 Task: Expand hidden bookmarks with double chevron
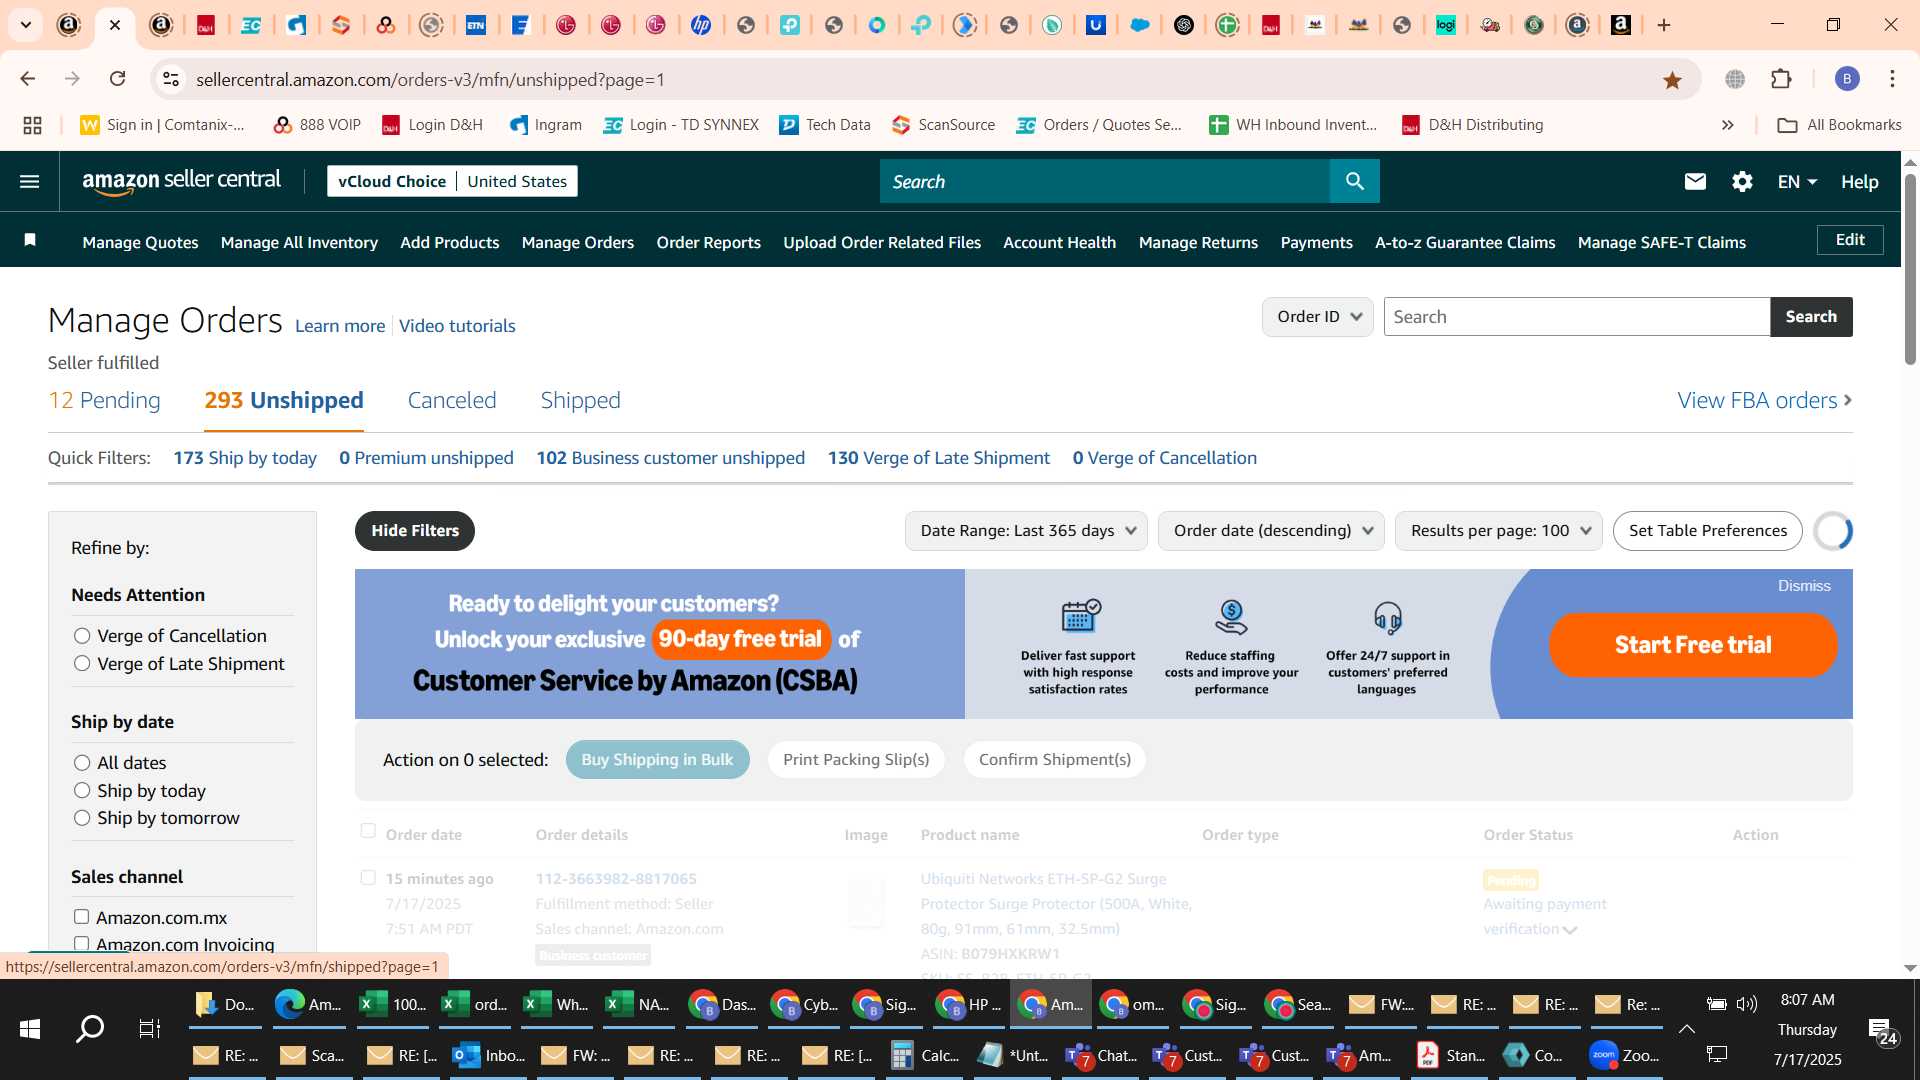point(1727,125)
